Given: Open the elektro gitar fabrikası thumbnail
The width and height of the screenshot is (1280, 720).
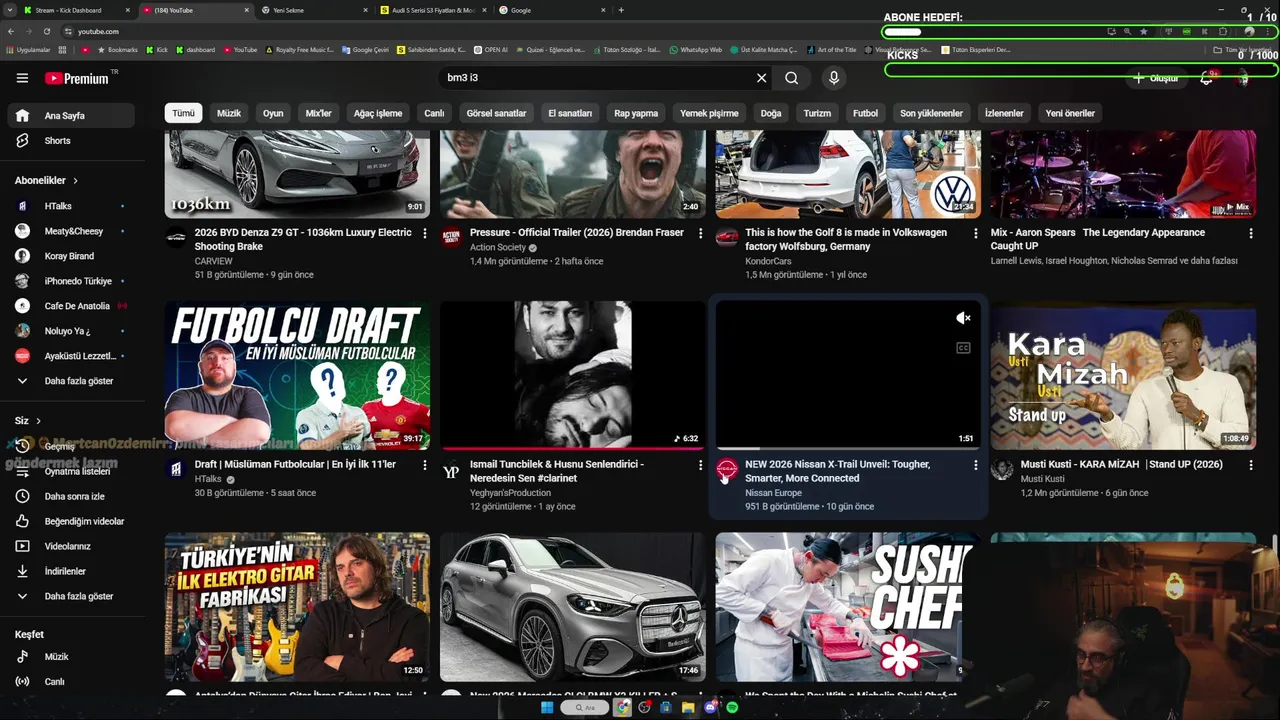Looking at the screenshot, I should [x=297, y=607].
